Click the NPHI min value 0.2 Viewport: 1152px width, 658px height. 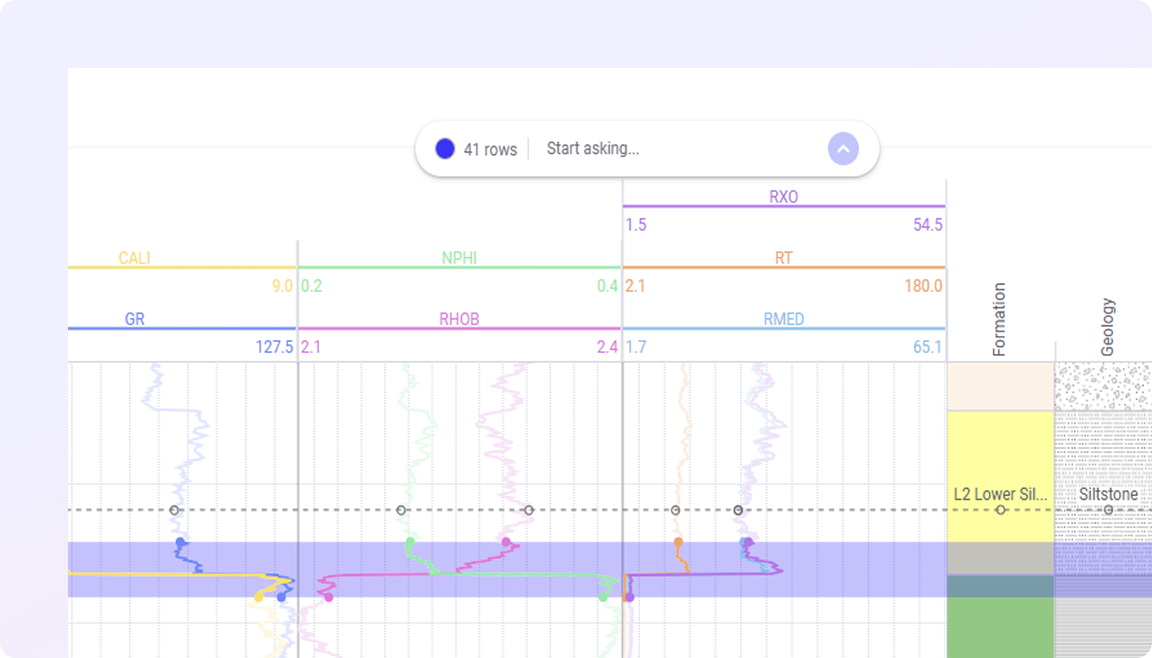312,286
